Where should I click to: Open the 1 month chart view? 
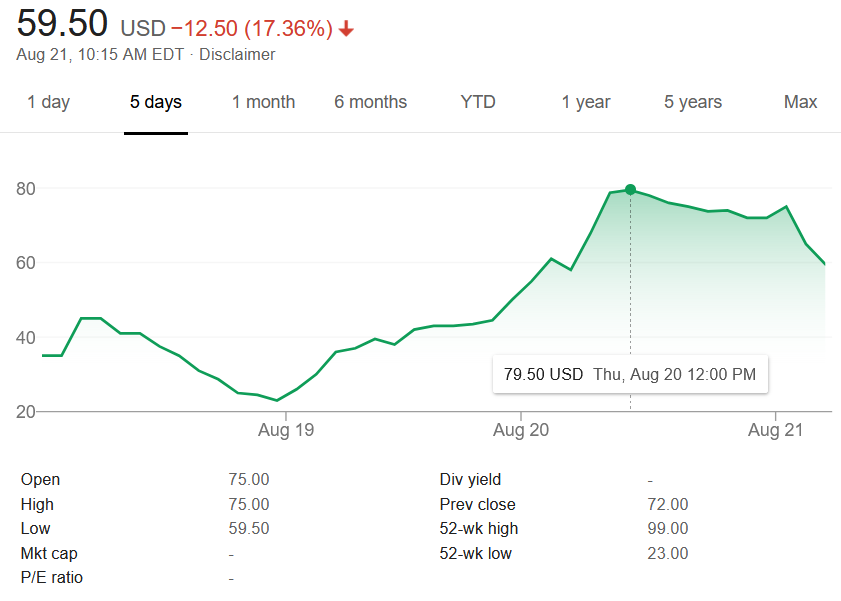(x=263, y=102)
